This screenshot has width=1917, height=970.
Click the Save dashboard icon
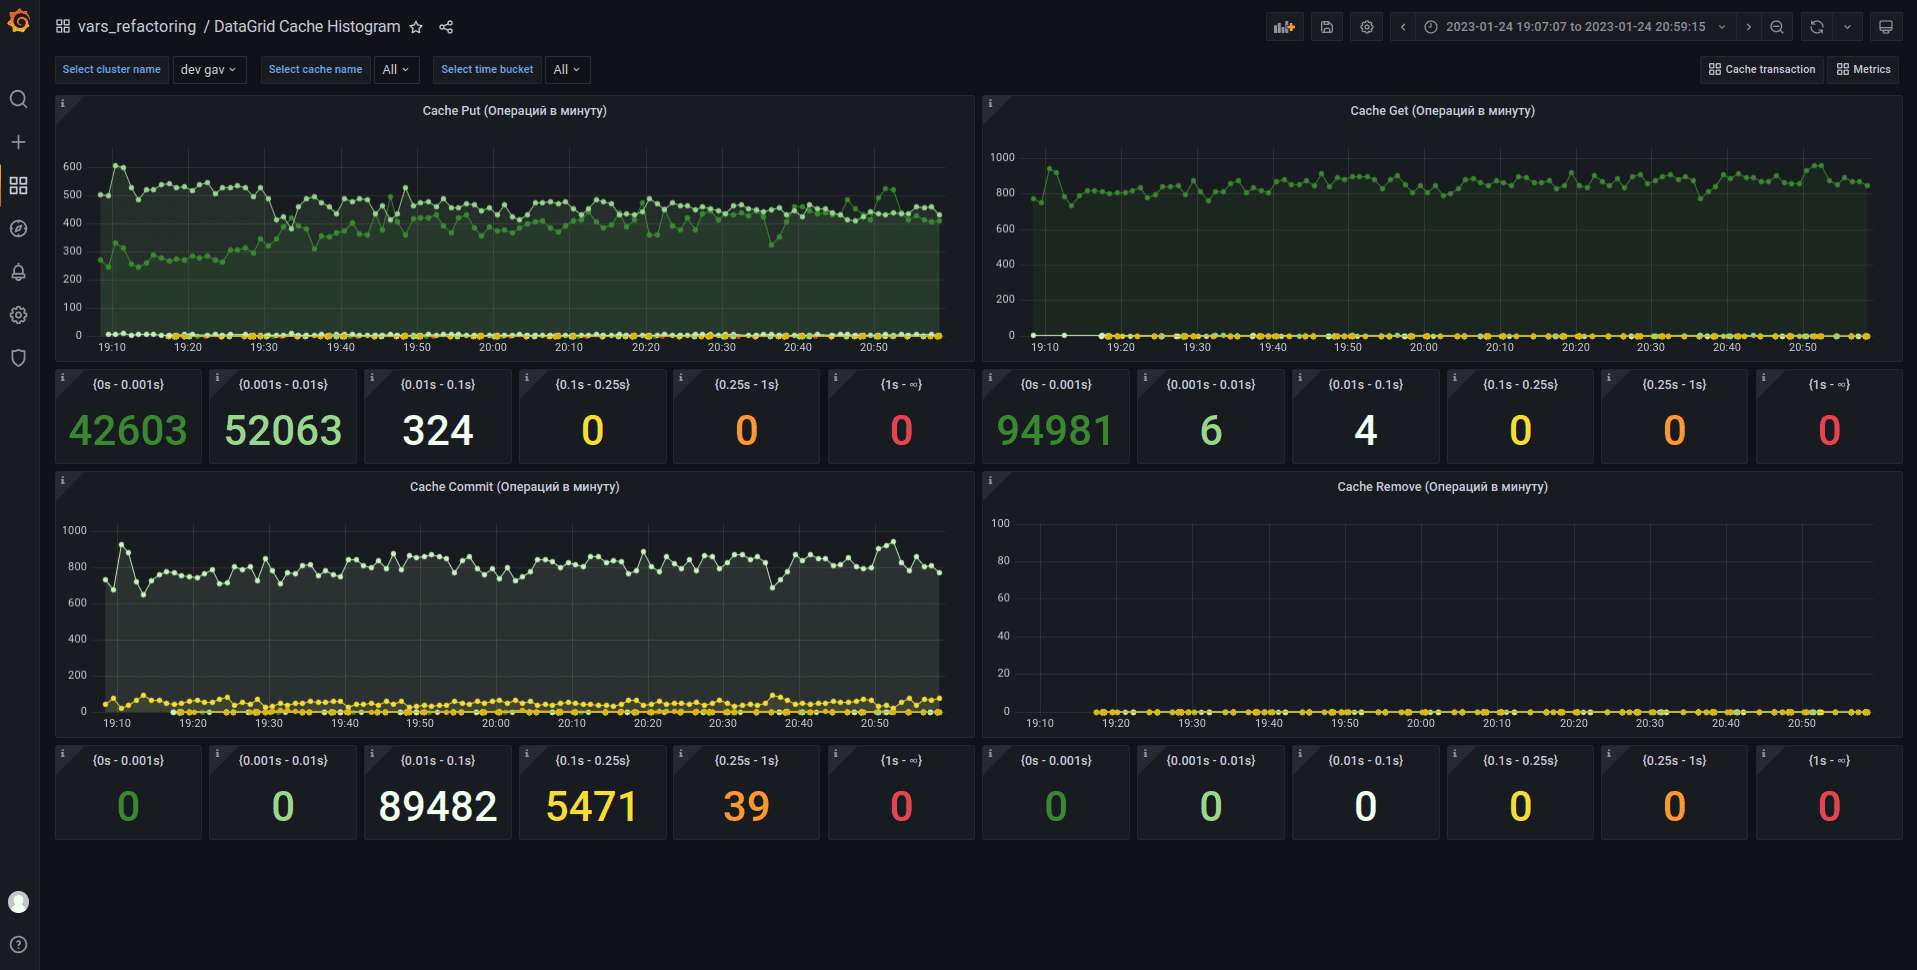1326,27
